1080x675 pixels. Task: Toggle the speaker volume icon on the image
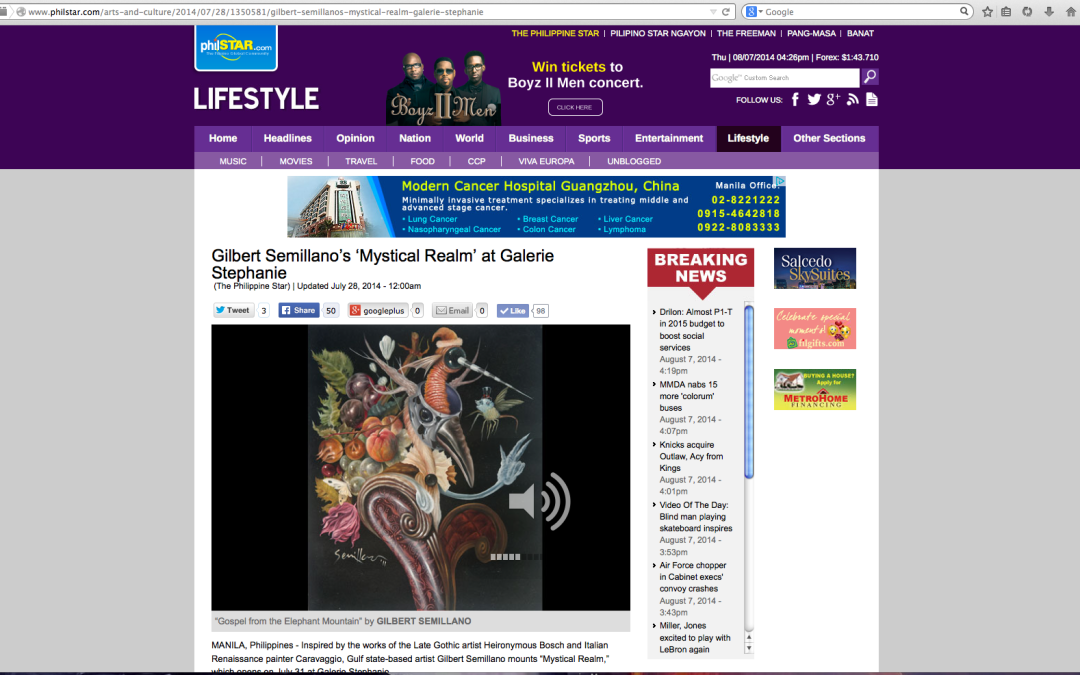click(539, 501)
